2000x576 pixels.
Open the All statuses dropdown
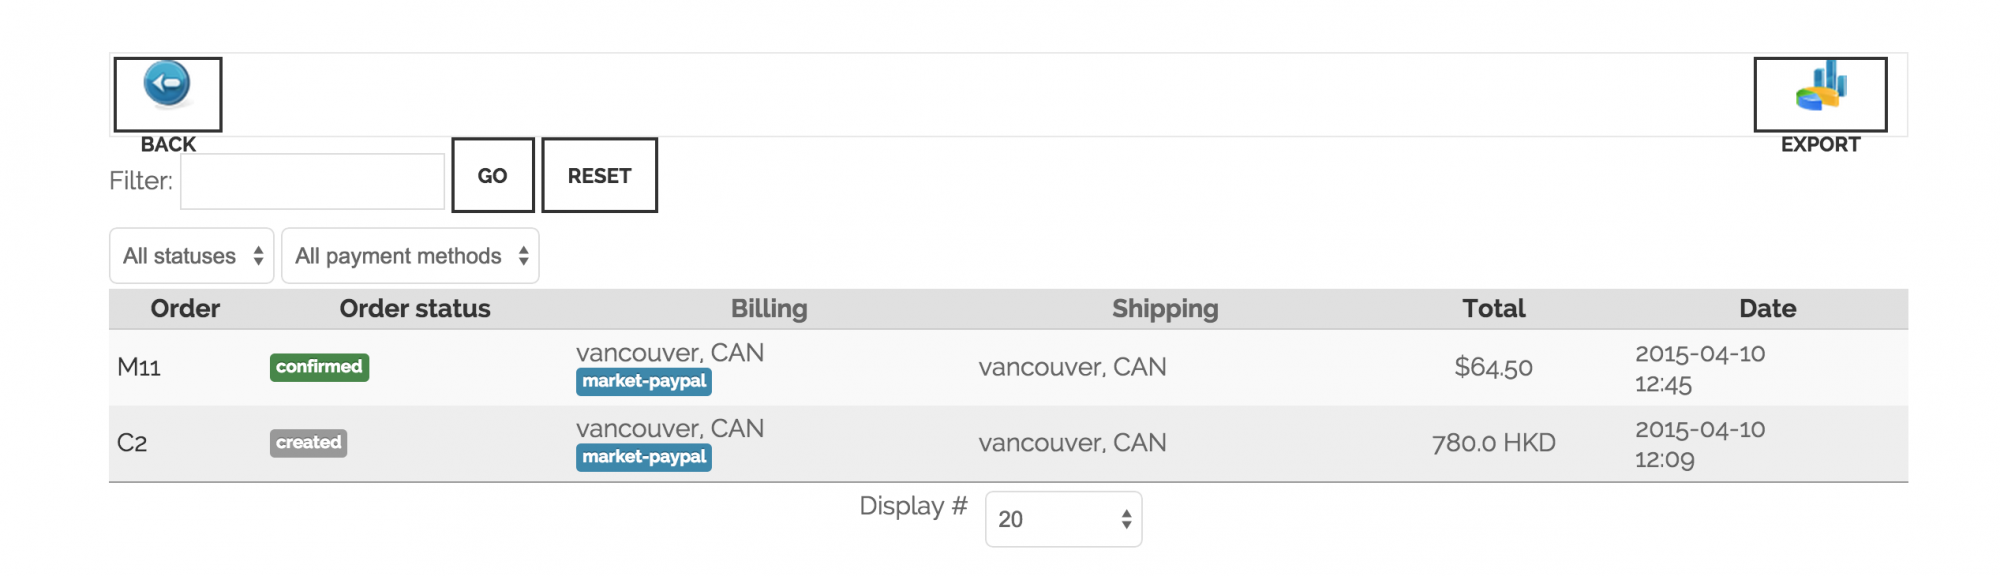(x=191, y=256)
